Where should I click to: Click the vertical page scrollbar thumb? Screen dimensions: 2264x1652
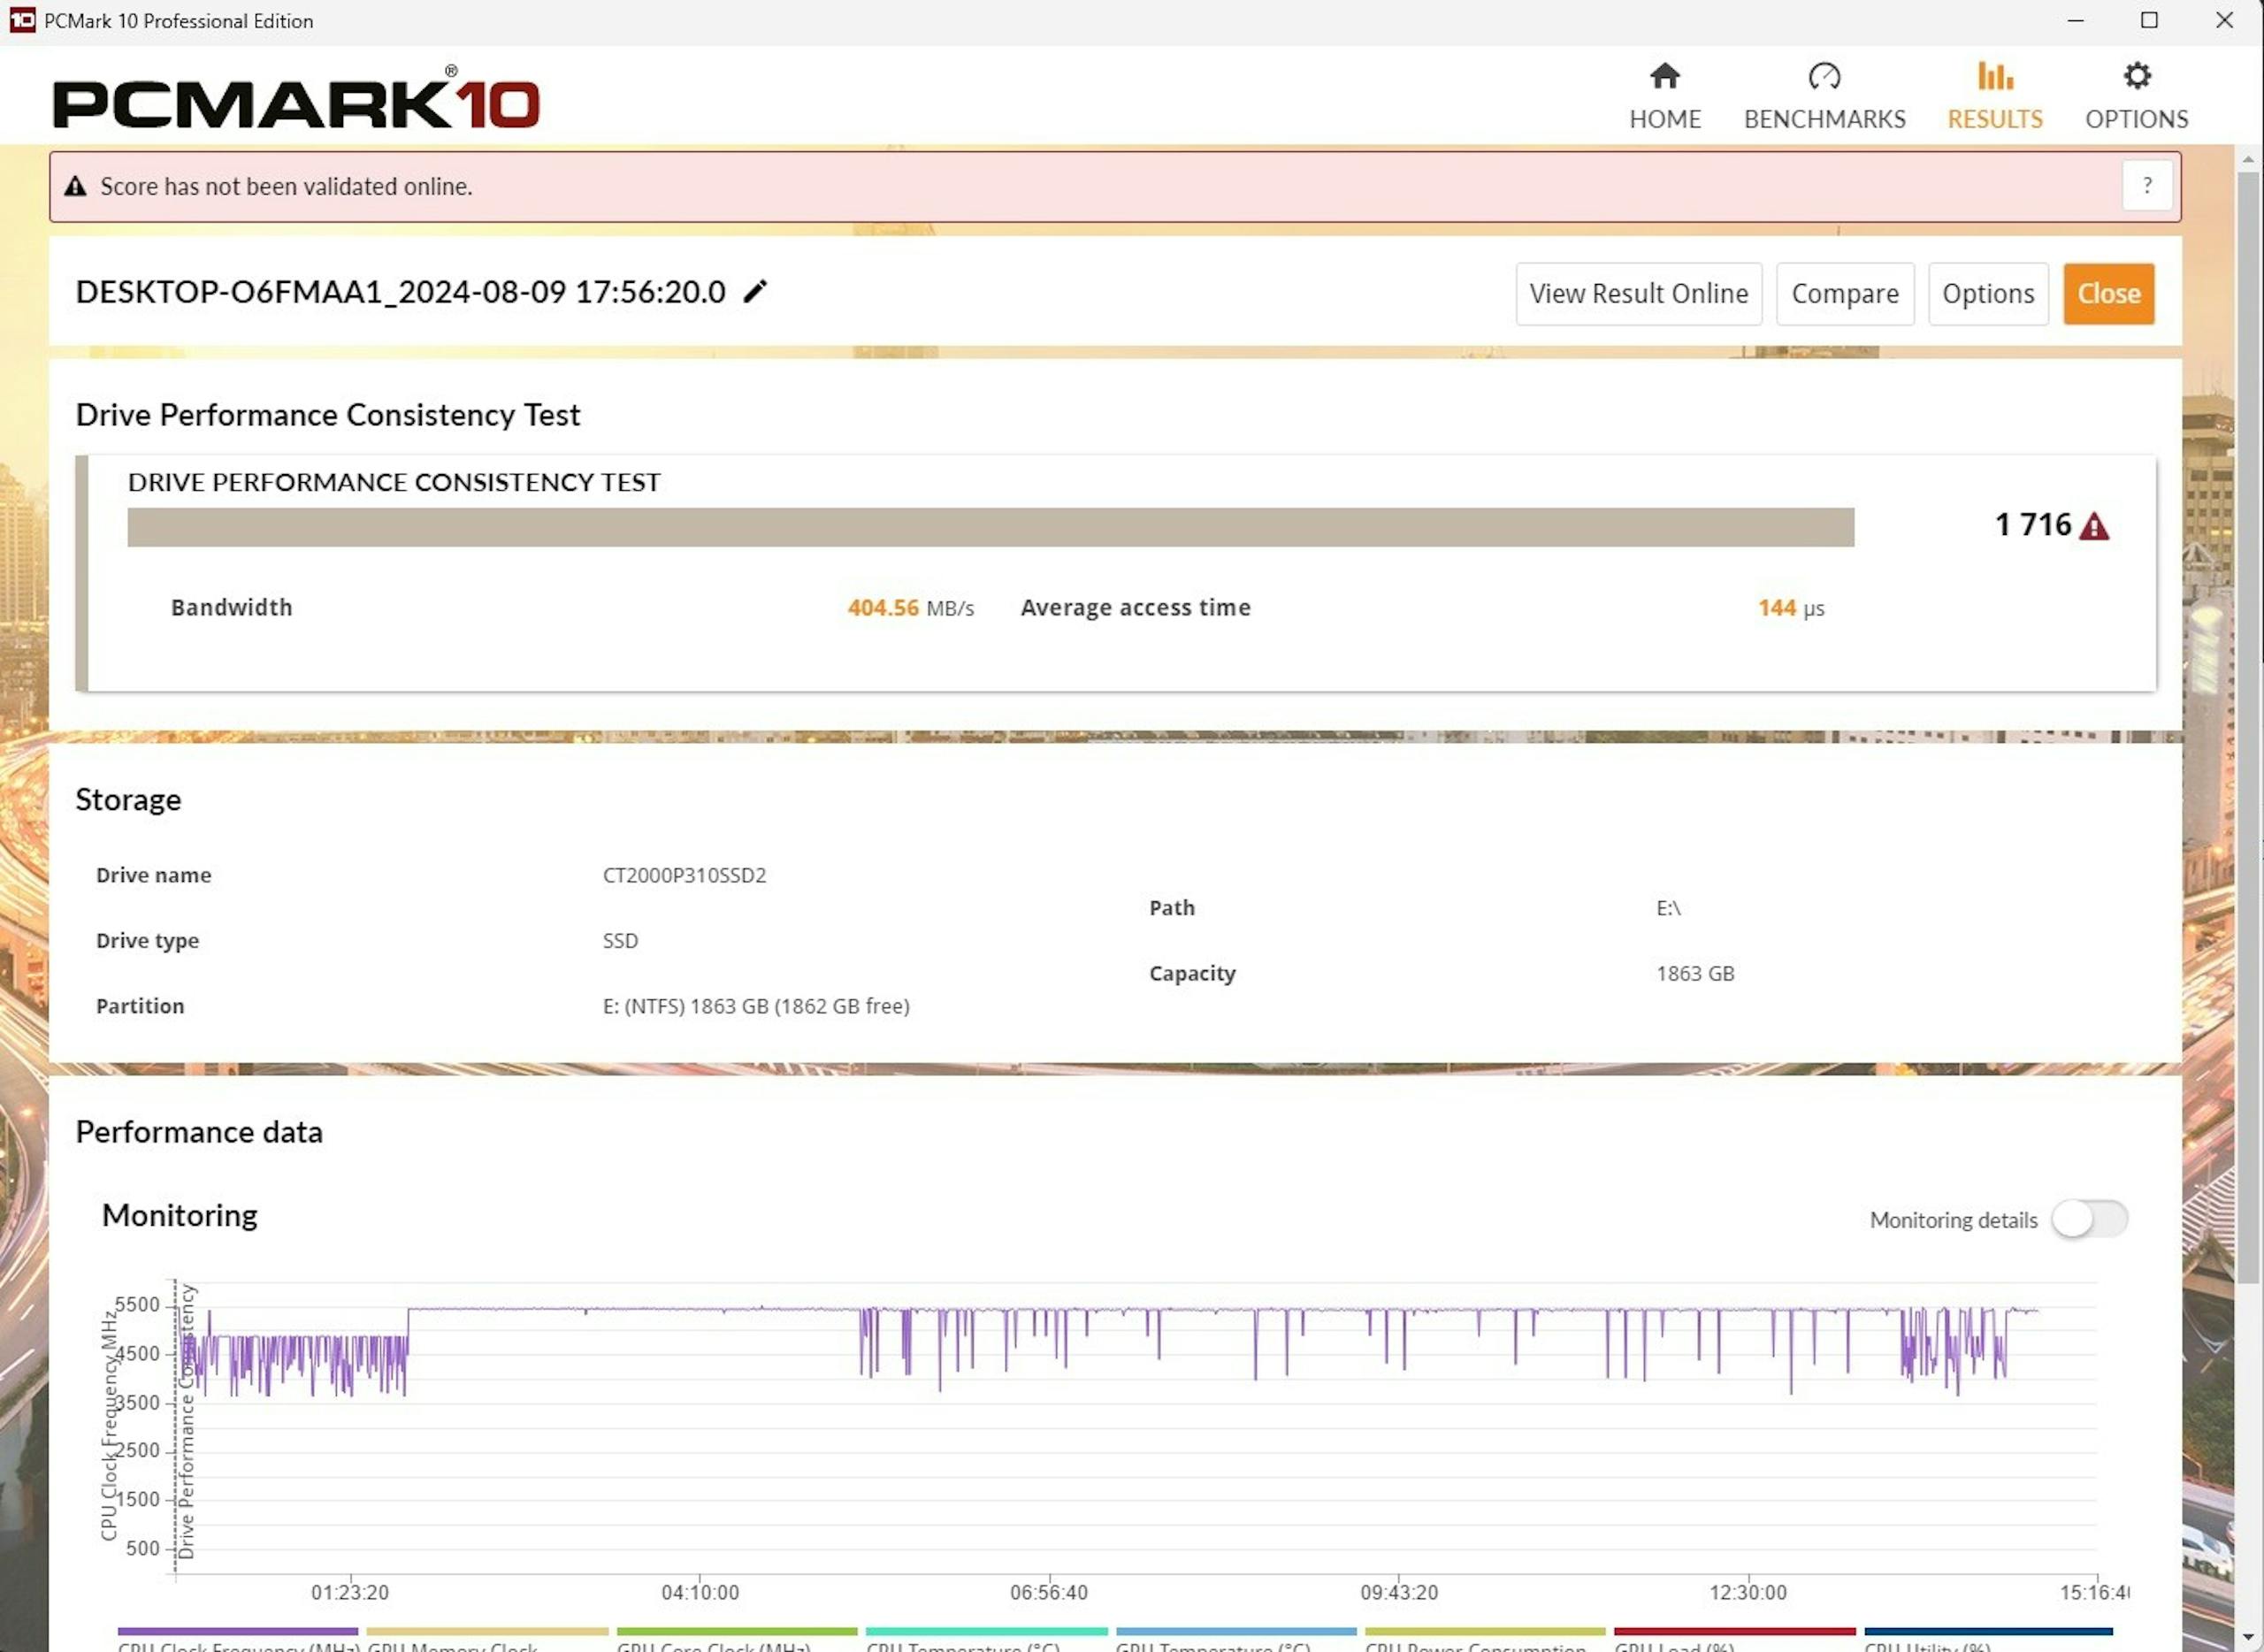click(2248, 728)
